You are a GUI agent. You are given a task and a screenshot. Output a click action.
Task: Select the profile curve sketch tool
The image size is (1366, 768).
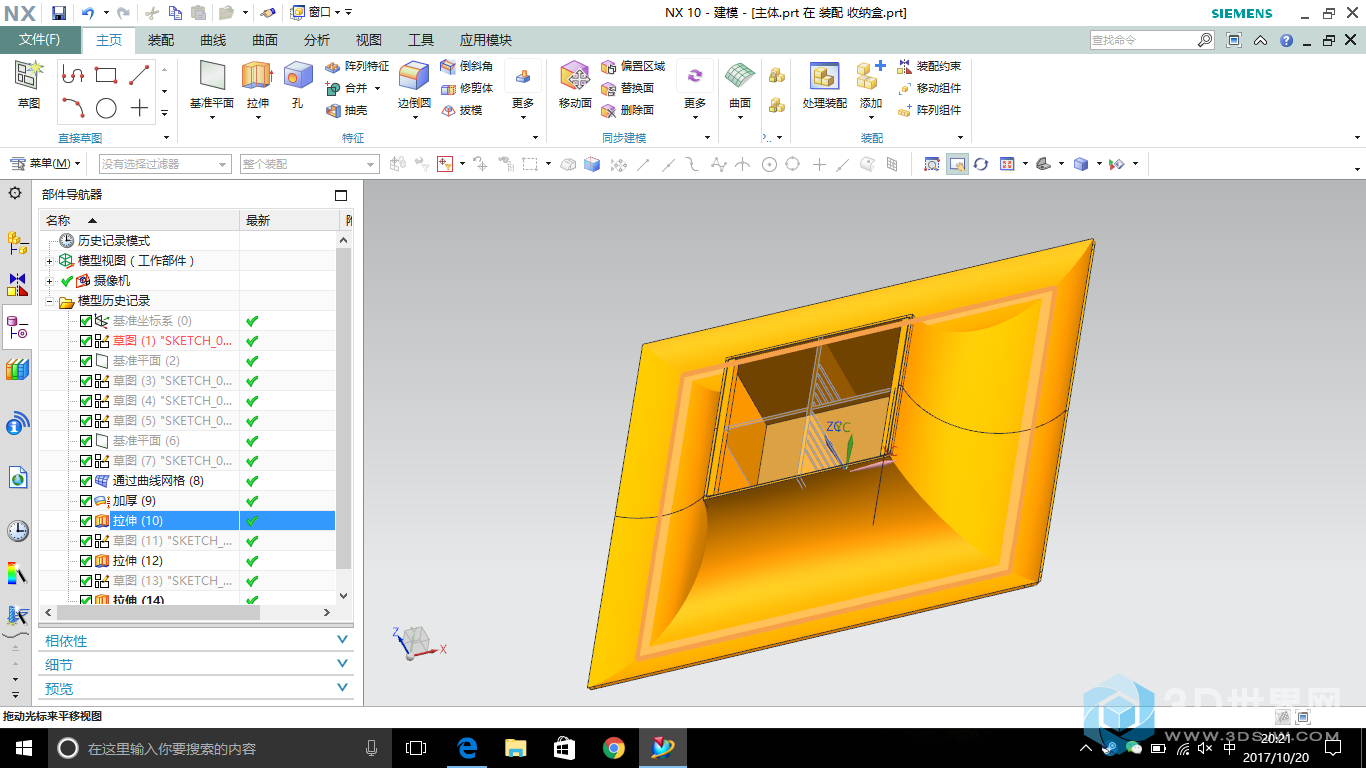pyautogui.click(x=72, y=75)
